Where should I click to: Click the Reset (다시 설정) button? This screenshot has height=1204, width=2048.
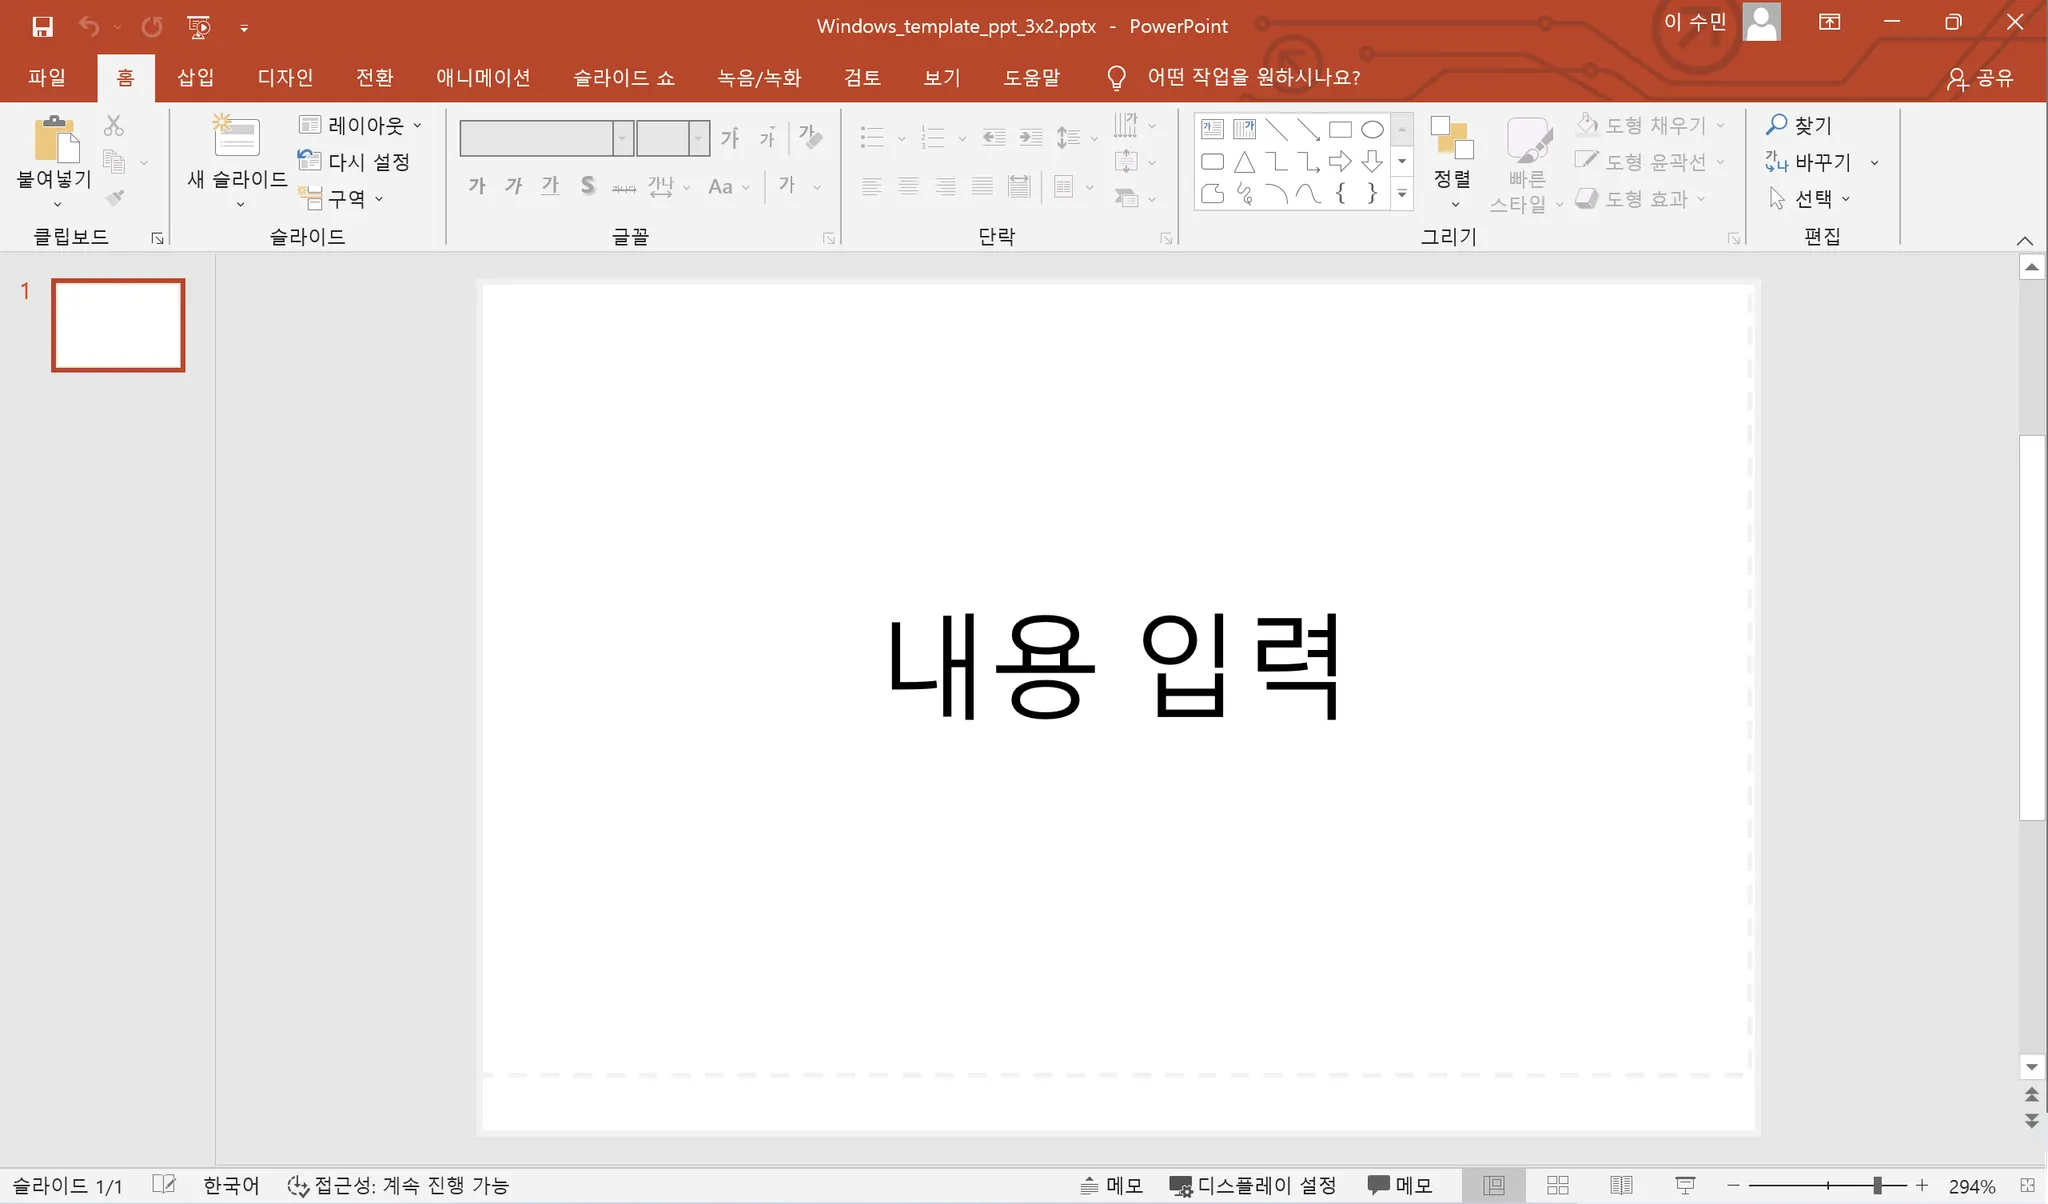[x=355, y=162]
